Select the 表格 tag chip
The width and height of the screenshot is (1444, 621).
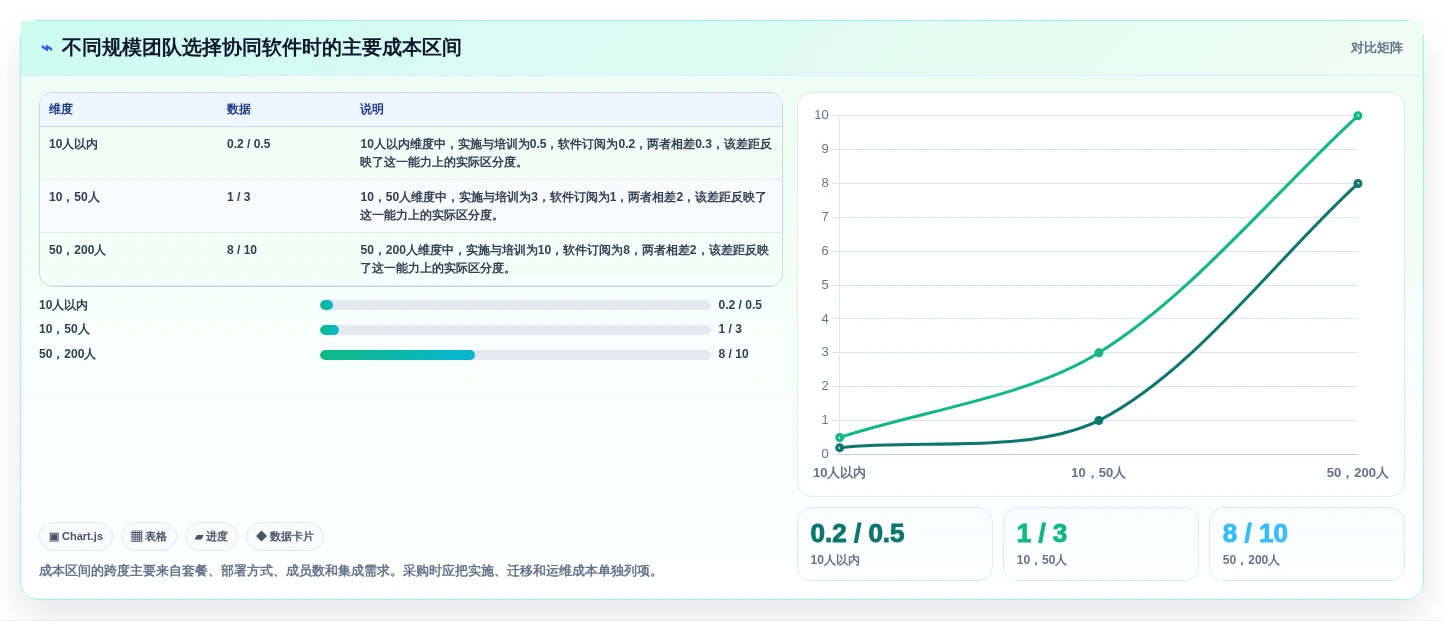click(149, 536)
